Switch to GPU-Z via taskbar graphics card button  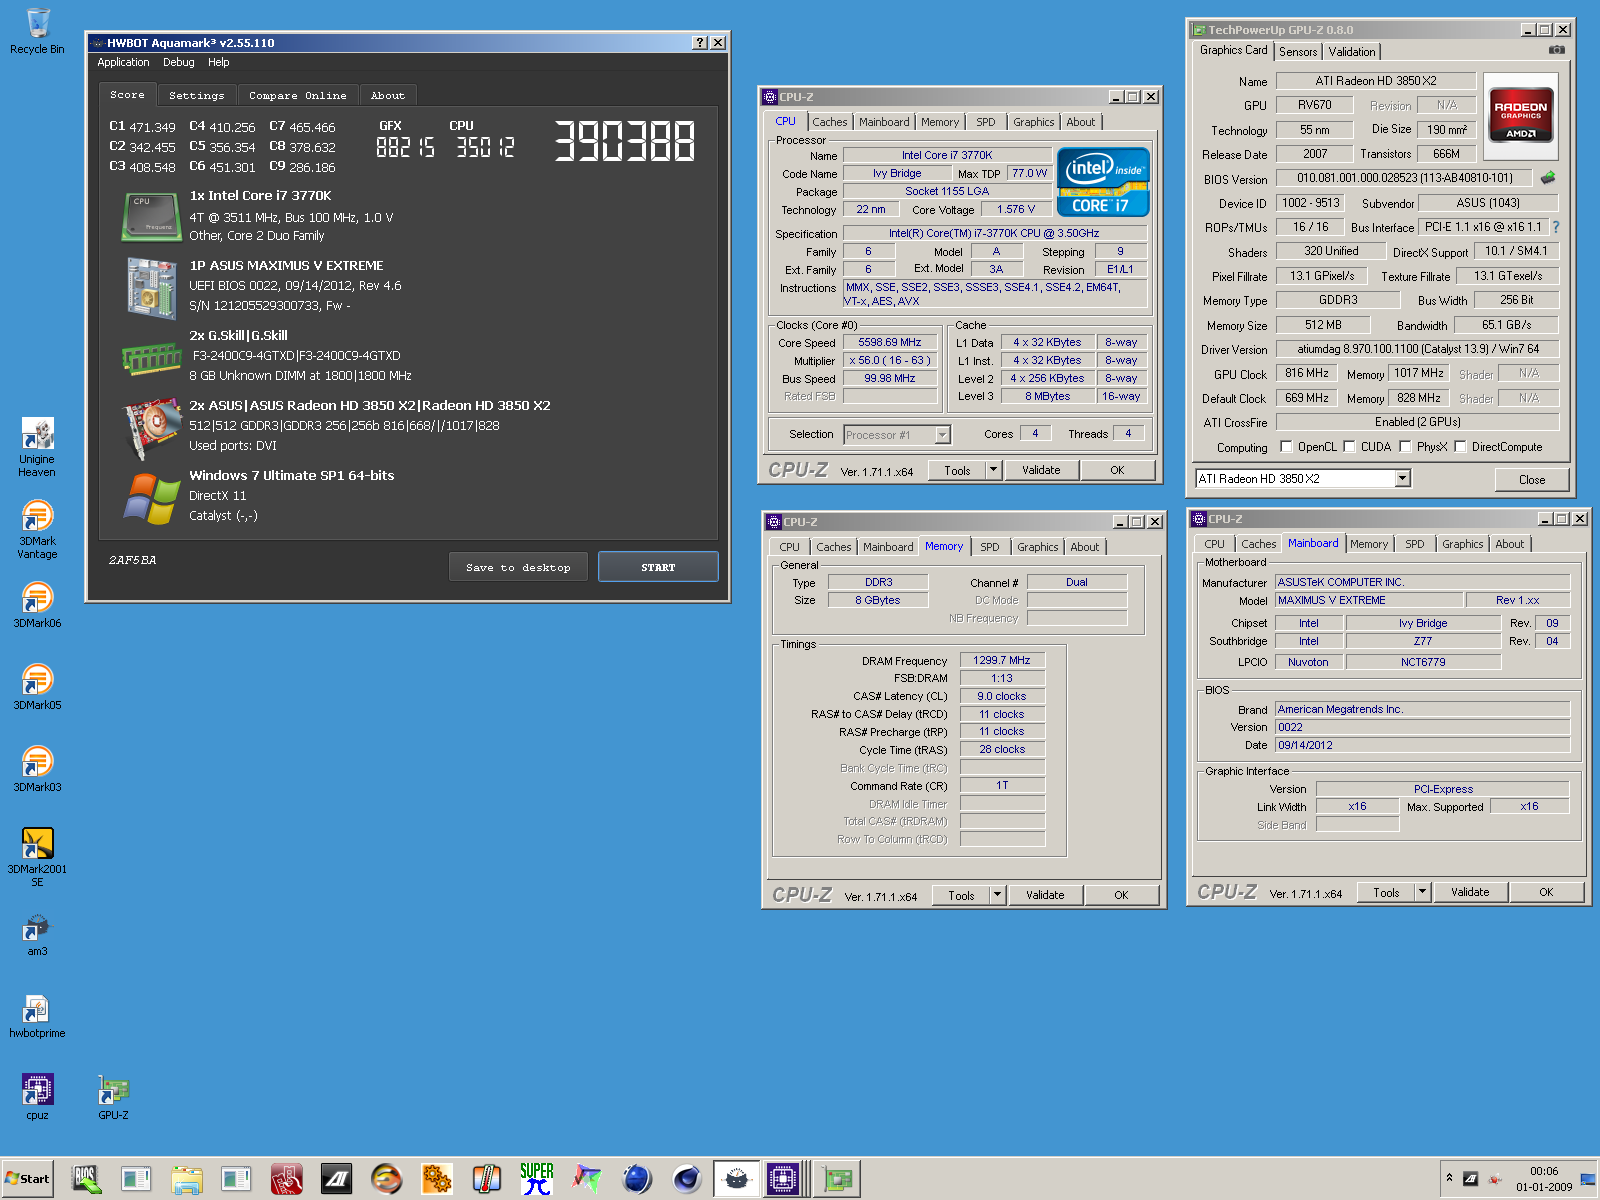coord(836,1179)
